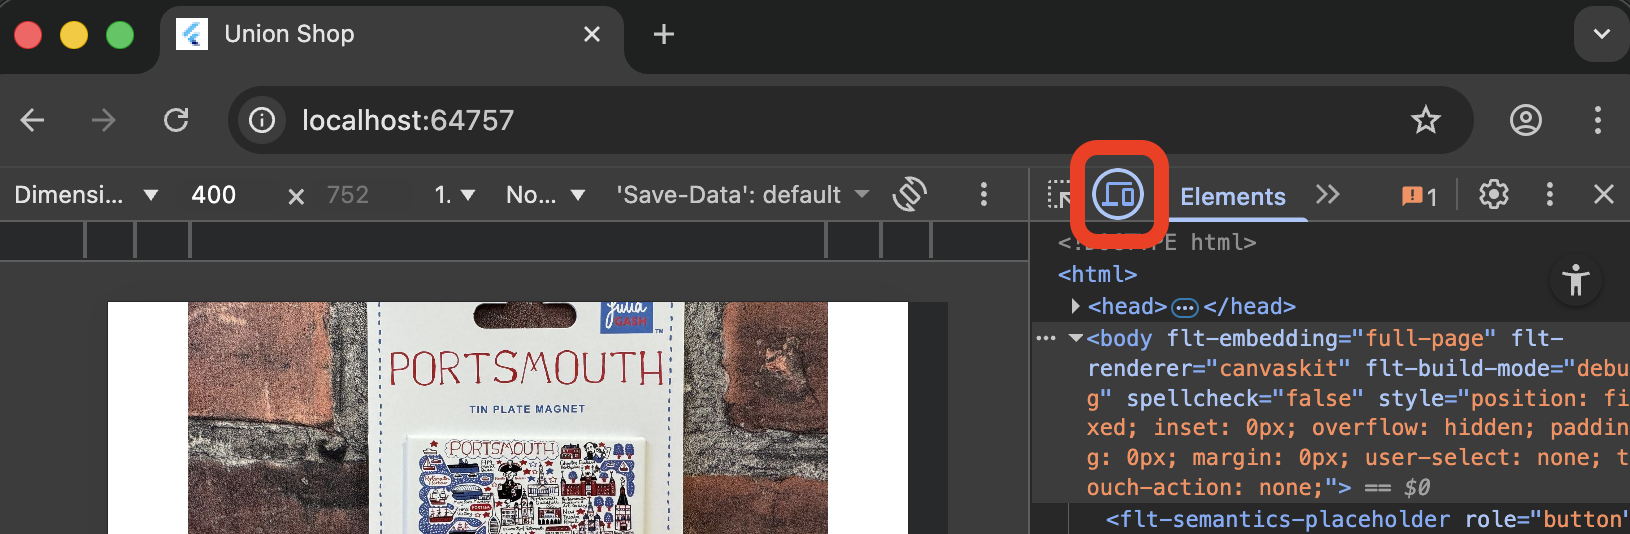The width and height of the screenshot is (1630, 534).
Task: Open the Elements tab
Action: (1233, 196)
